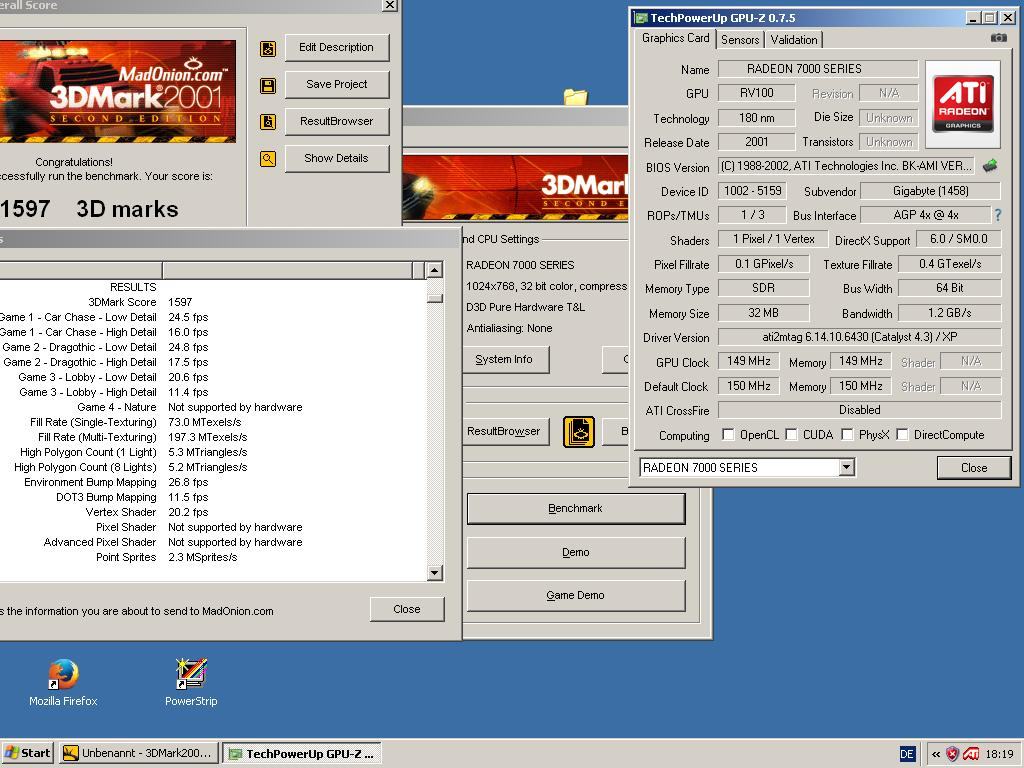Open the PowerStrip desktop shortcut
This screenshot has height=768, width=1024.
click(191, 682)
